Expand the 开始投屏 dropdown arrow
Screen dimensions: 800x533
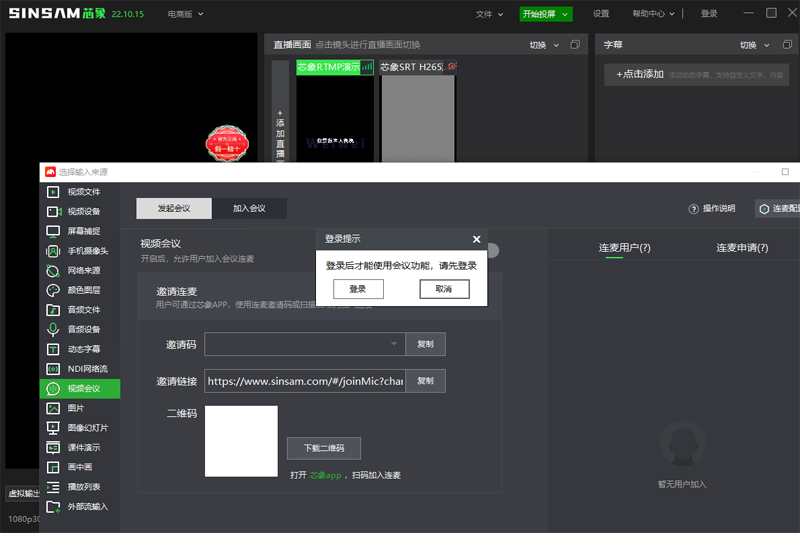click(x=565, y=14)
